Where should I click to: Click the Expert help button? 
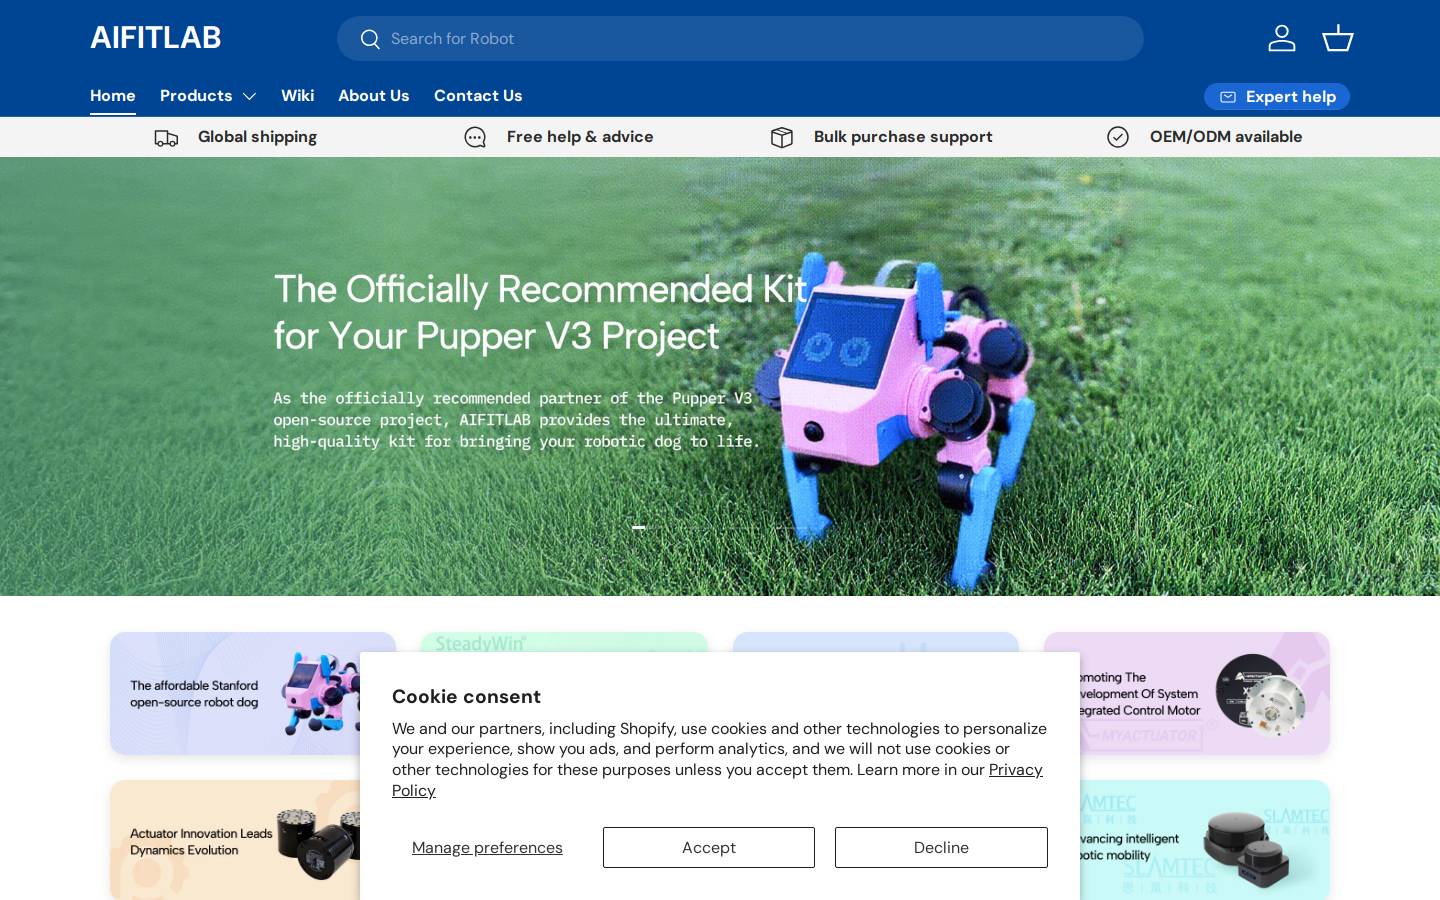coord(1277,97)
